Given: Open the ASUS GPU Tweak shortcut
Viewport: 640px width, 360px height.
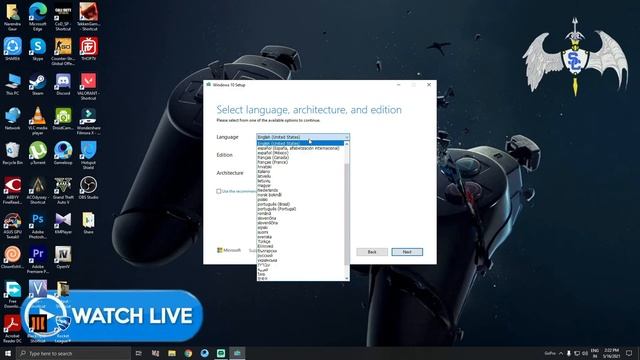Looking at the screenshot, I should click(x=12, y=224).
